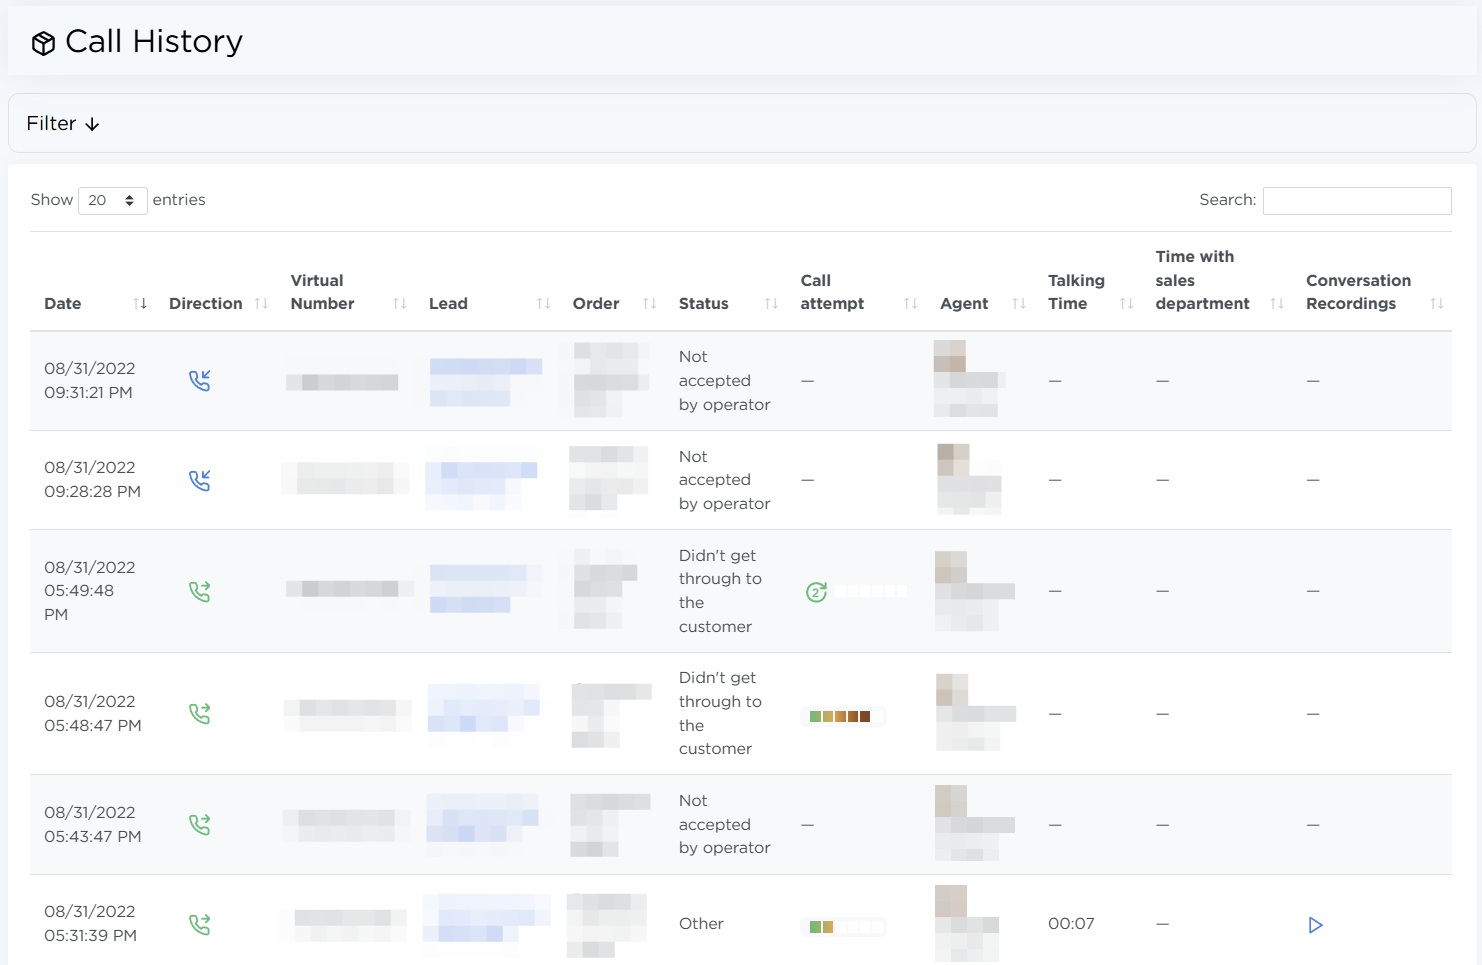Expand the Filter panel
The image size is (1482, 965).
pos(63,124)
